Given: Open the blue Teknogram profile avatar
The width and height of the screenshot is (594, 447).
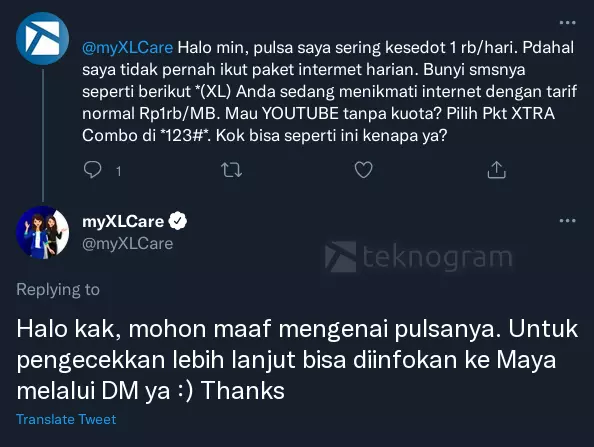Looking at the screenshot, I should coord(42,38).
